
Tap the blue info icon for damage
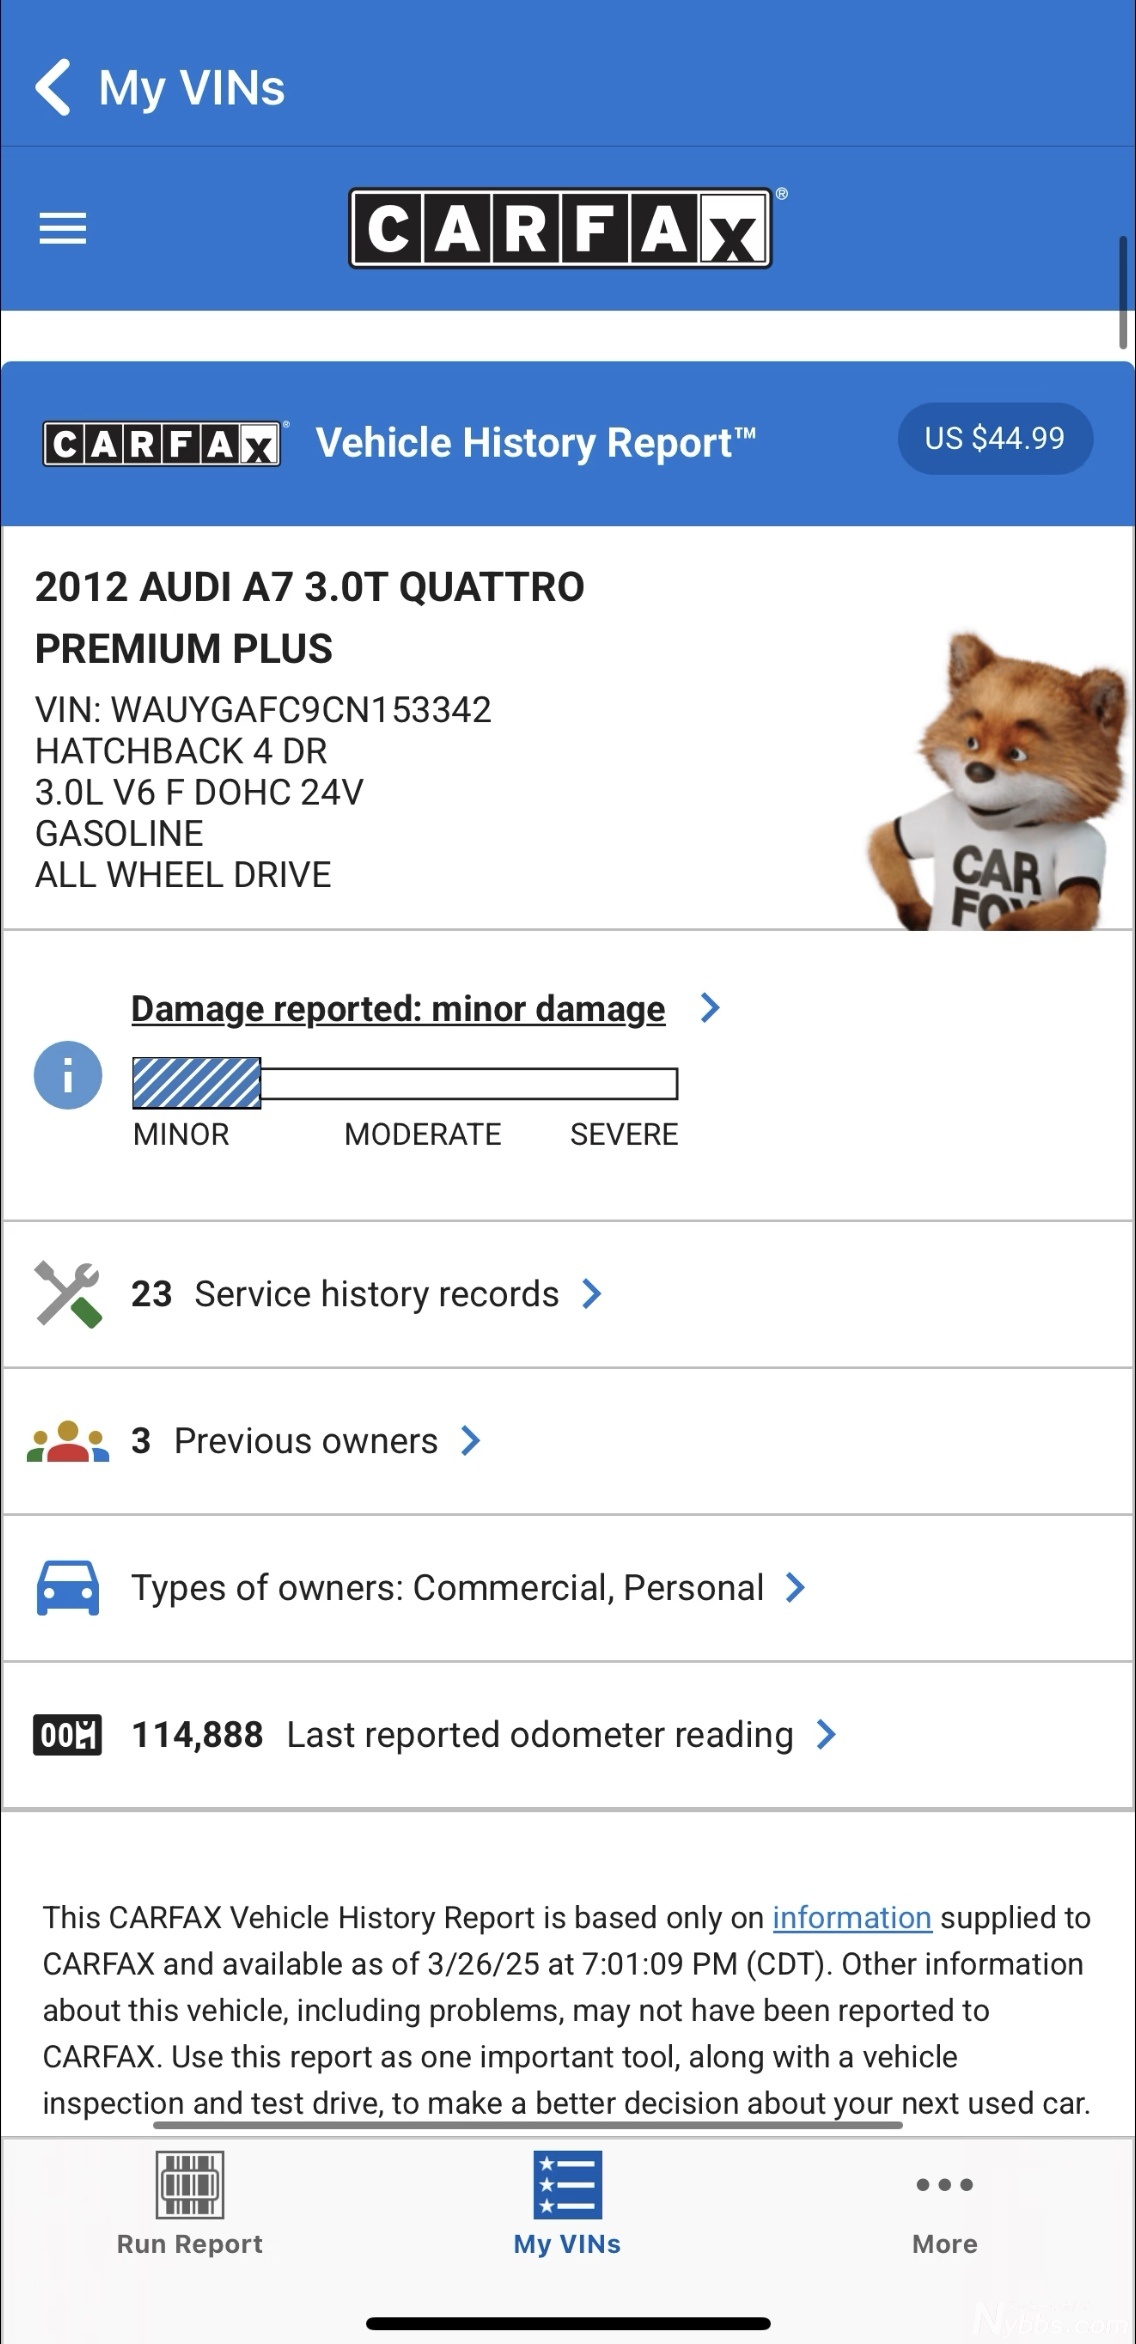coord(68,1075)
